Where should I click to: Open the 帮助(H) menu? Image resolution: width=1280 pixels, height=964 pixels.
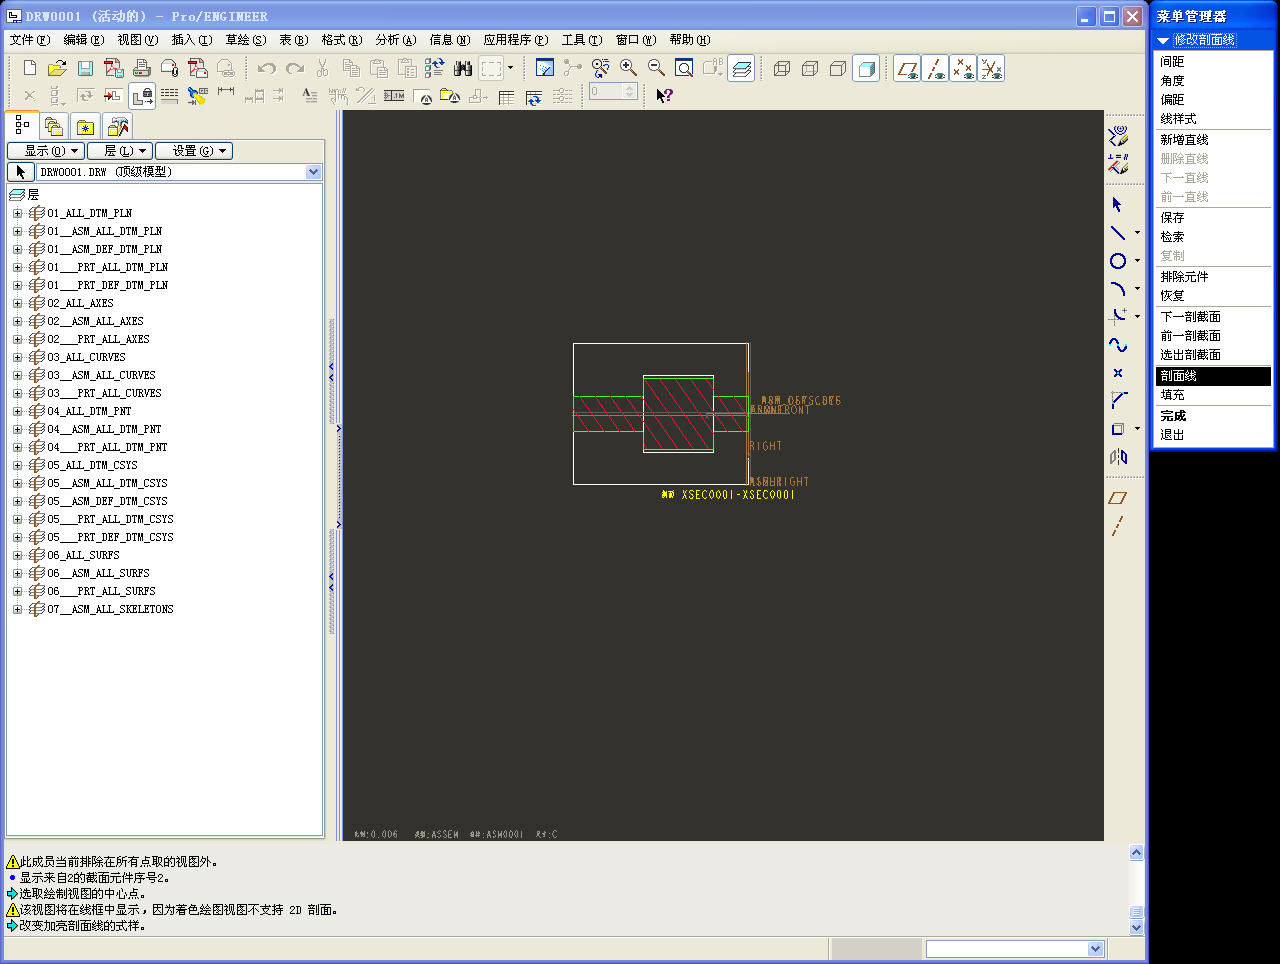690,40
